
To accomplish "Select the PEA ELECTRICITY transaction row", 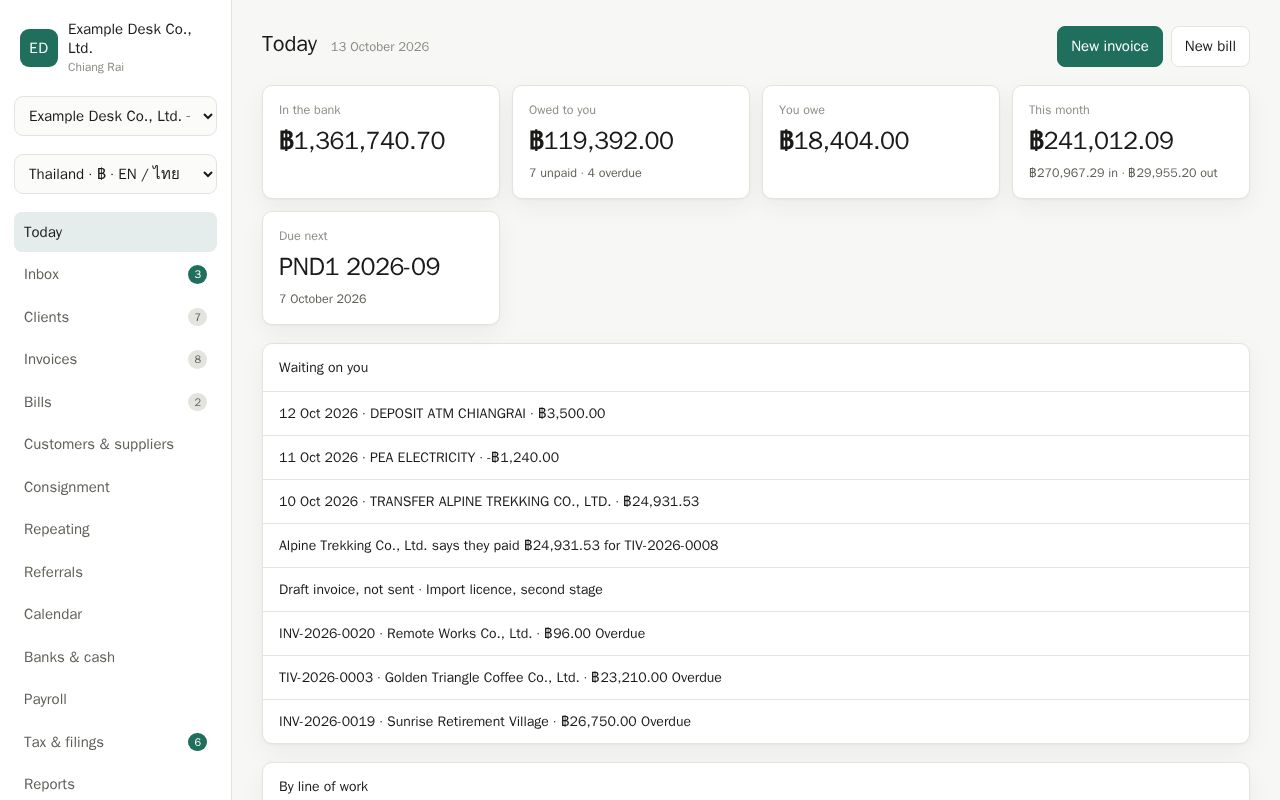I will (x=756, y=457).
